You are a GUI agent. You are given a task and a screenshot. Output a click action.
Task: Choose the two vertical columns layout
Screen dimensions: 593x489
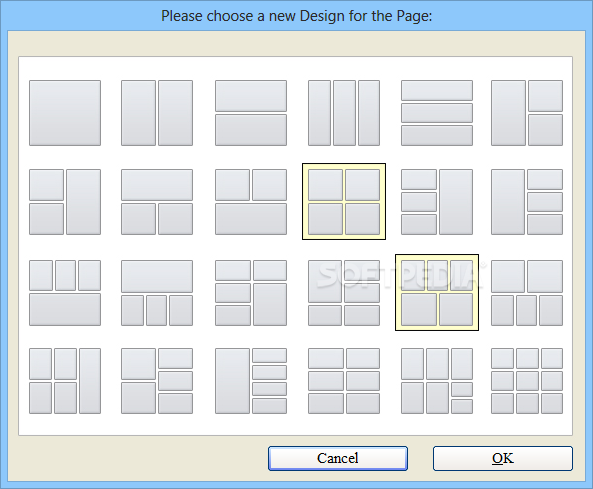(157, 113)
